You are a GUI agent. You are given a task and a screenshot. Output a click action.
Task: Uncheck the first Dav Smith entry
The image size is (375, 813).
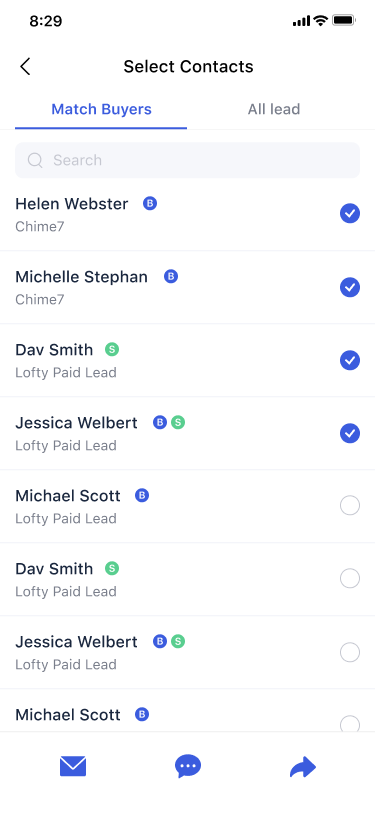pyautogui.click(x=350, y=360)
